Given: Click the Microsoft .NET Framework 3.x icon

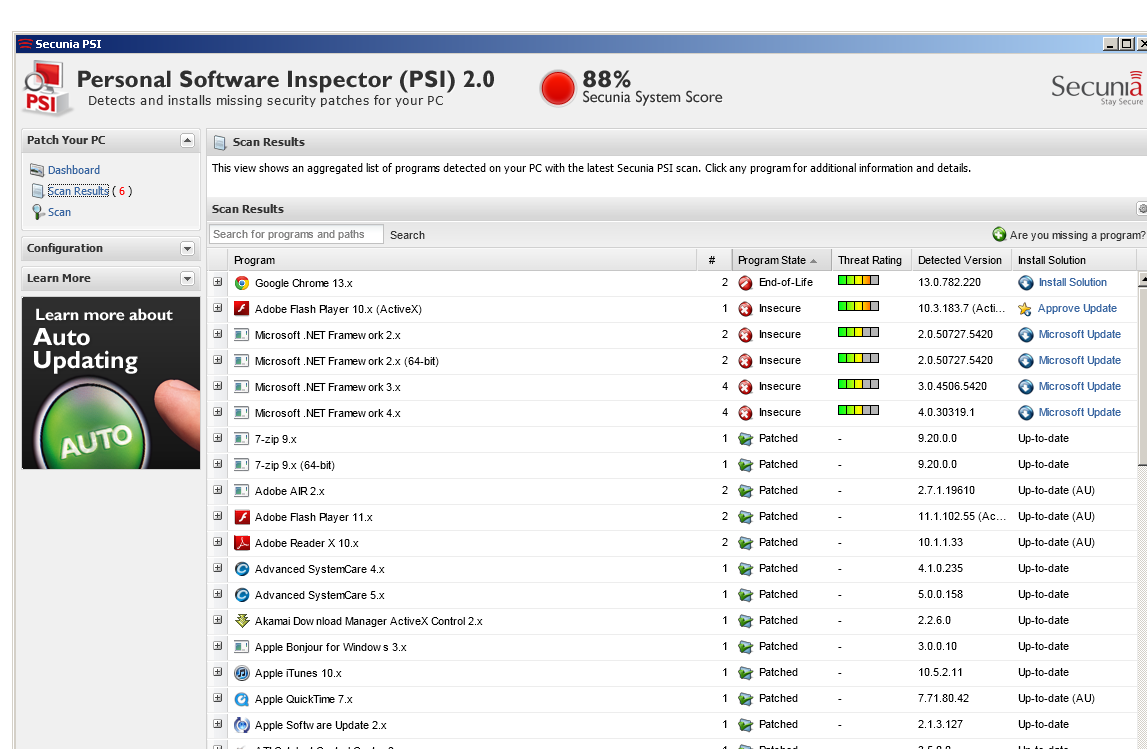Looking at the screenshot, I should 241,387.
